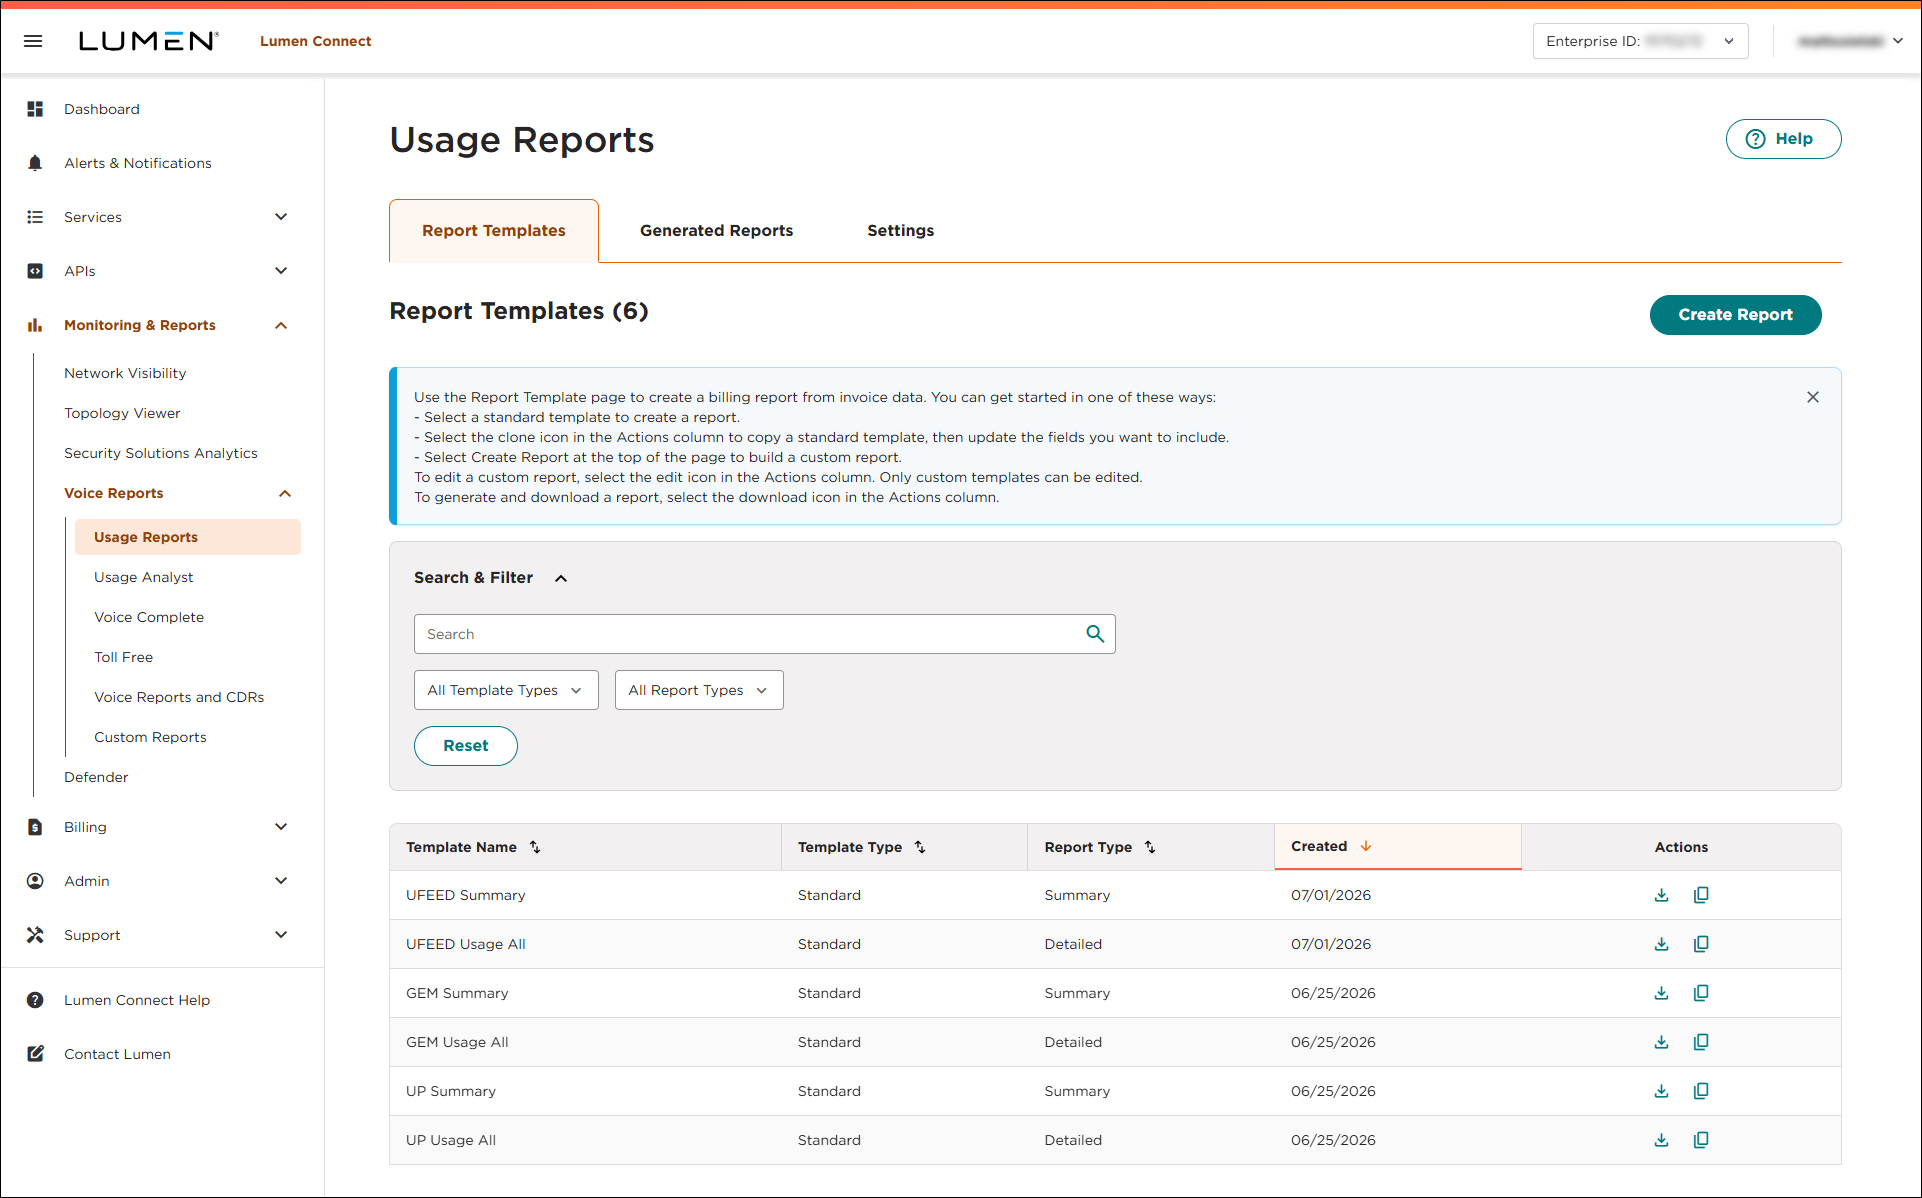
Task: Click the Admin person icon
Action: pos(35,881)
